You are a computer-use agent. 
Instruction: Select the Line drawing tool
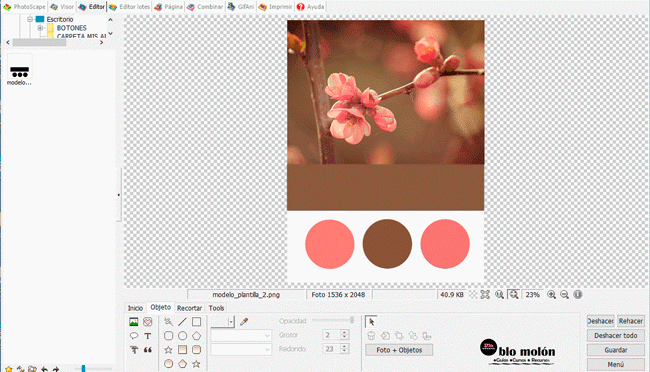coord(182,321)
